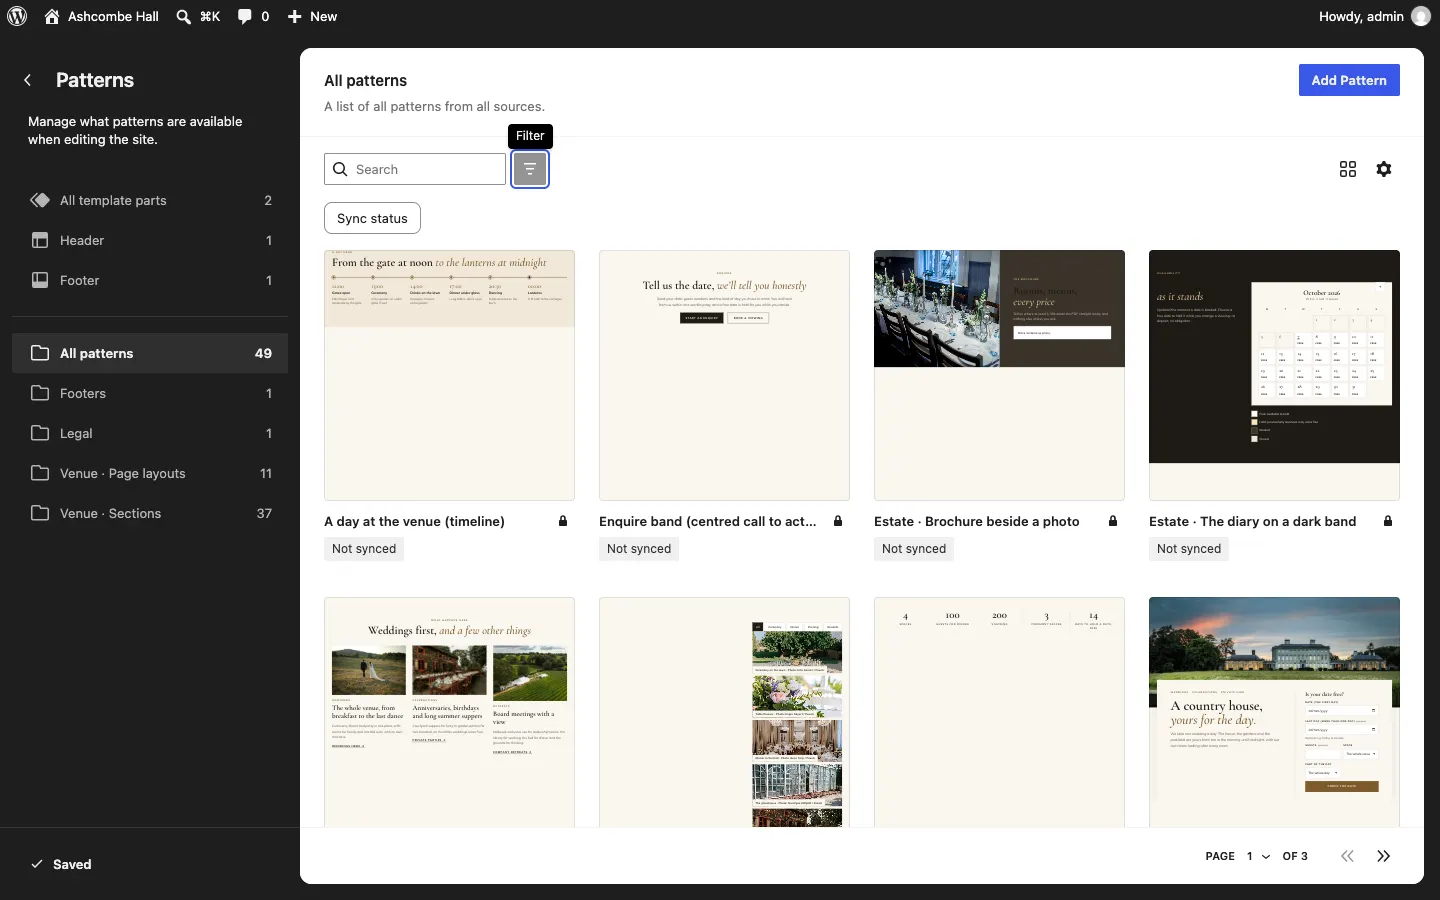Viewport: 1440px width, 900px height.
Task: Click lock icon beside diary on a dark band
Action: 1388,521
